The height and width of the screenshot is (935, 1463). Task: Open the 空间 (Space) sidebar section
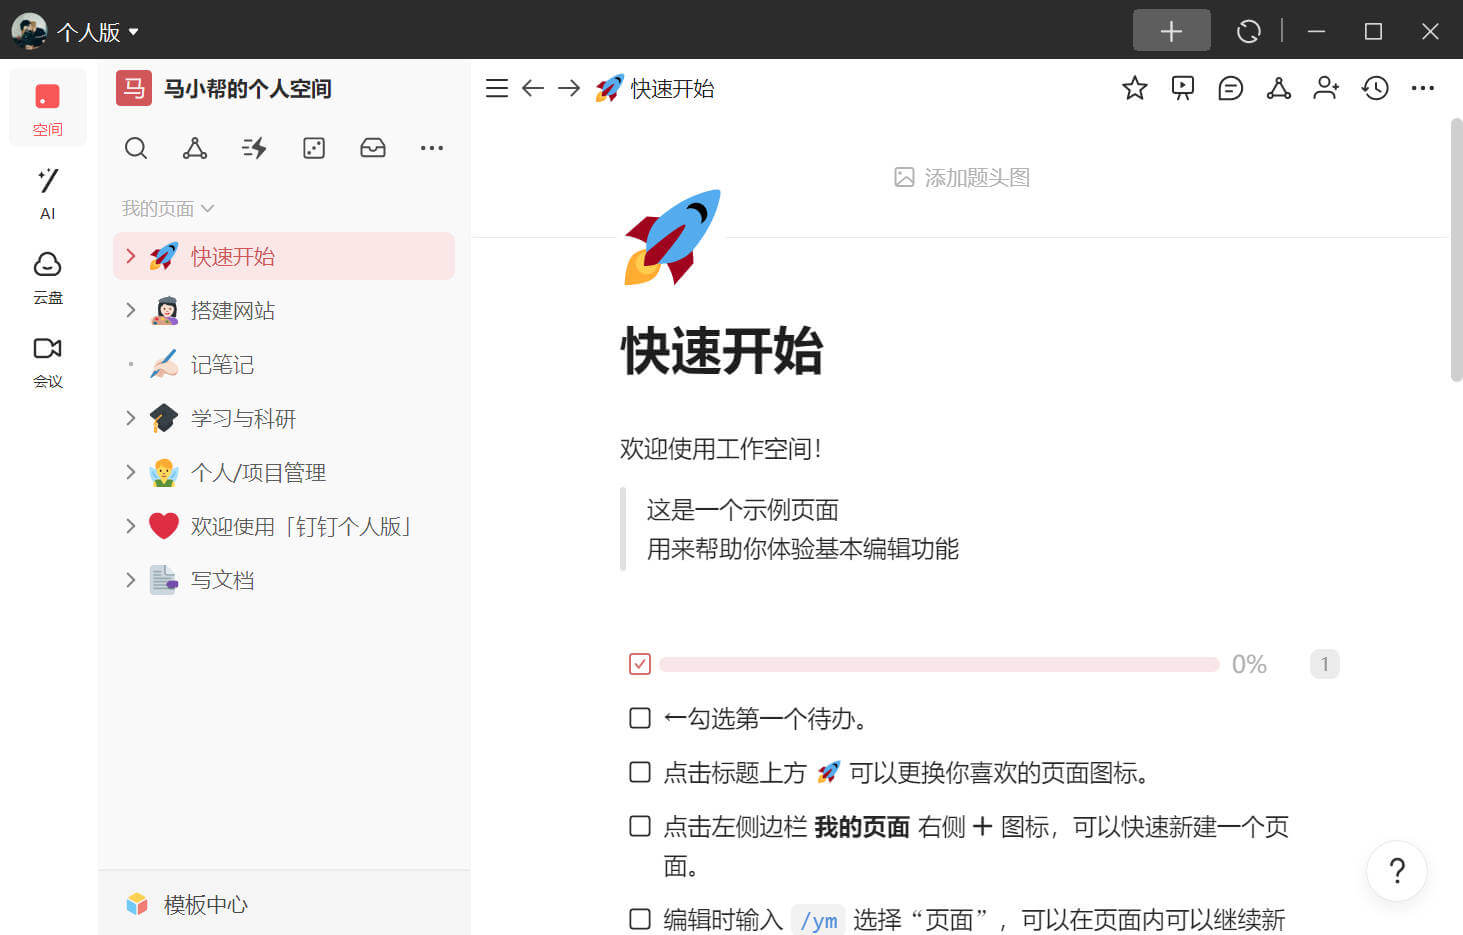pos(47,108)
